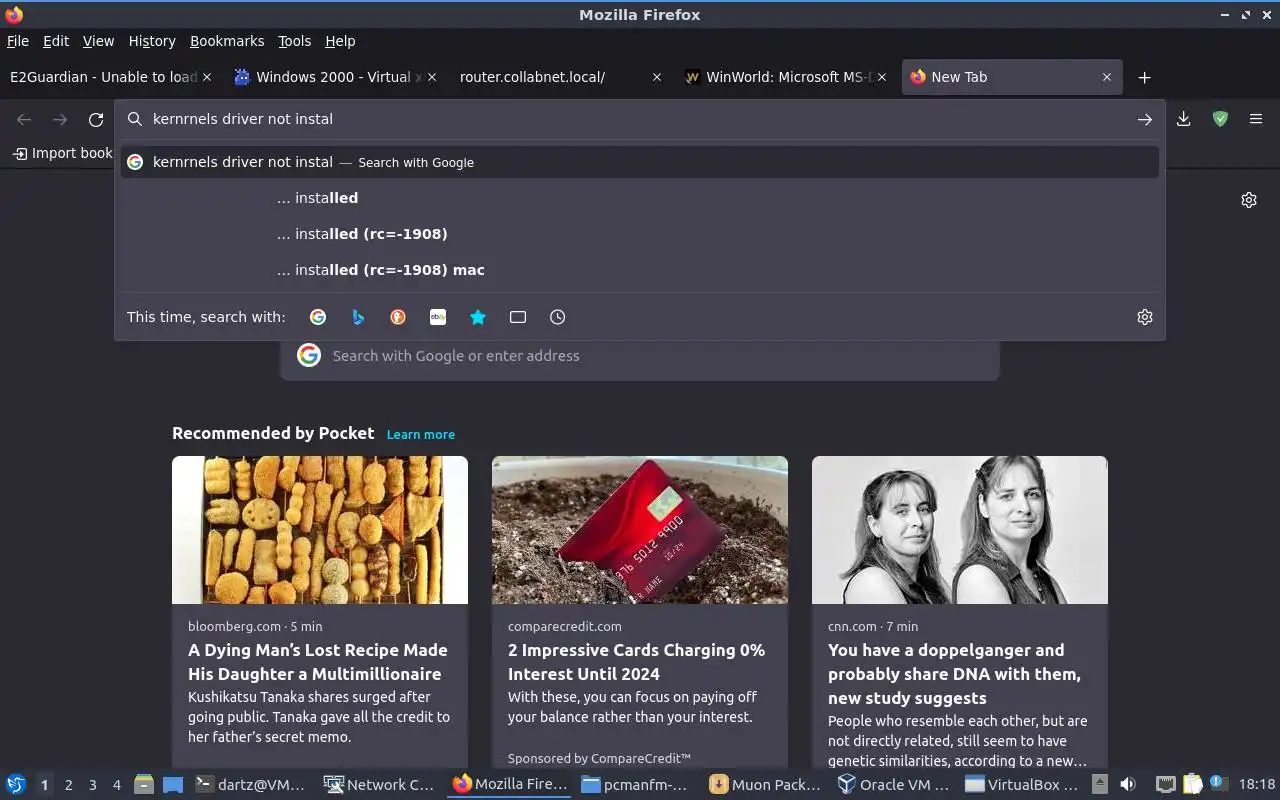Search this time with eBay icon

pos(438,317)
